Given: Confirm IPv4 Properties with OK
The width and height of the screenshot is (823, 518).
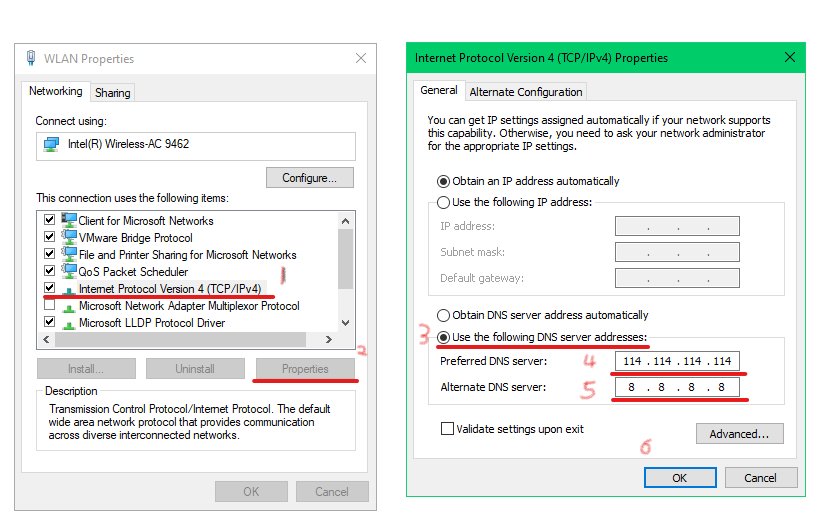Looking at the screenshot, I should [680, 478].
